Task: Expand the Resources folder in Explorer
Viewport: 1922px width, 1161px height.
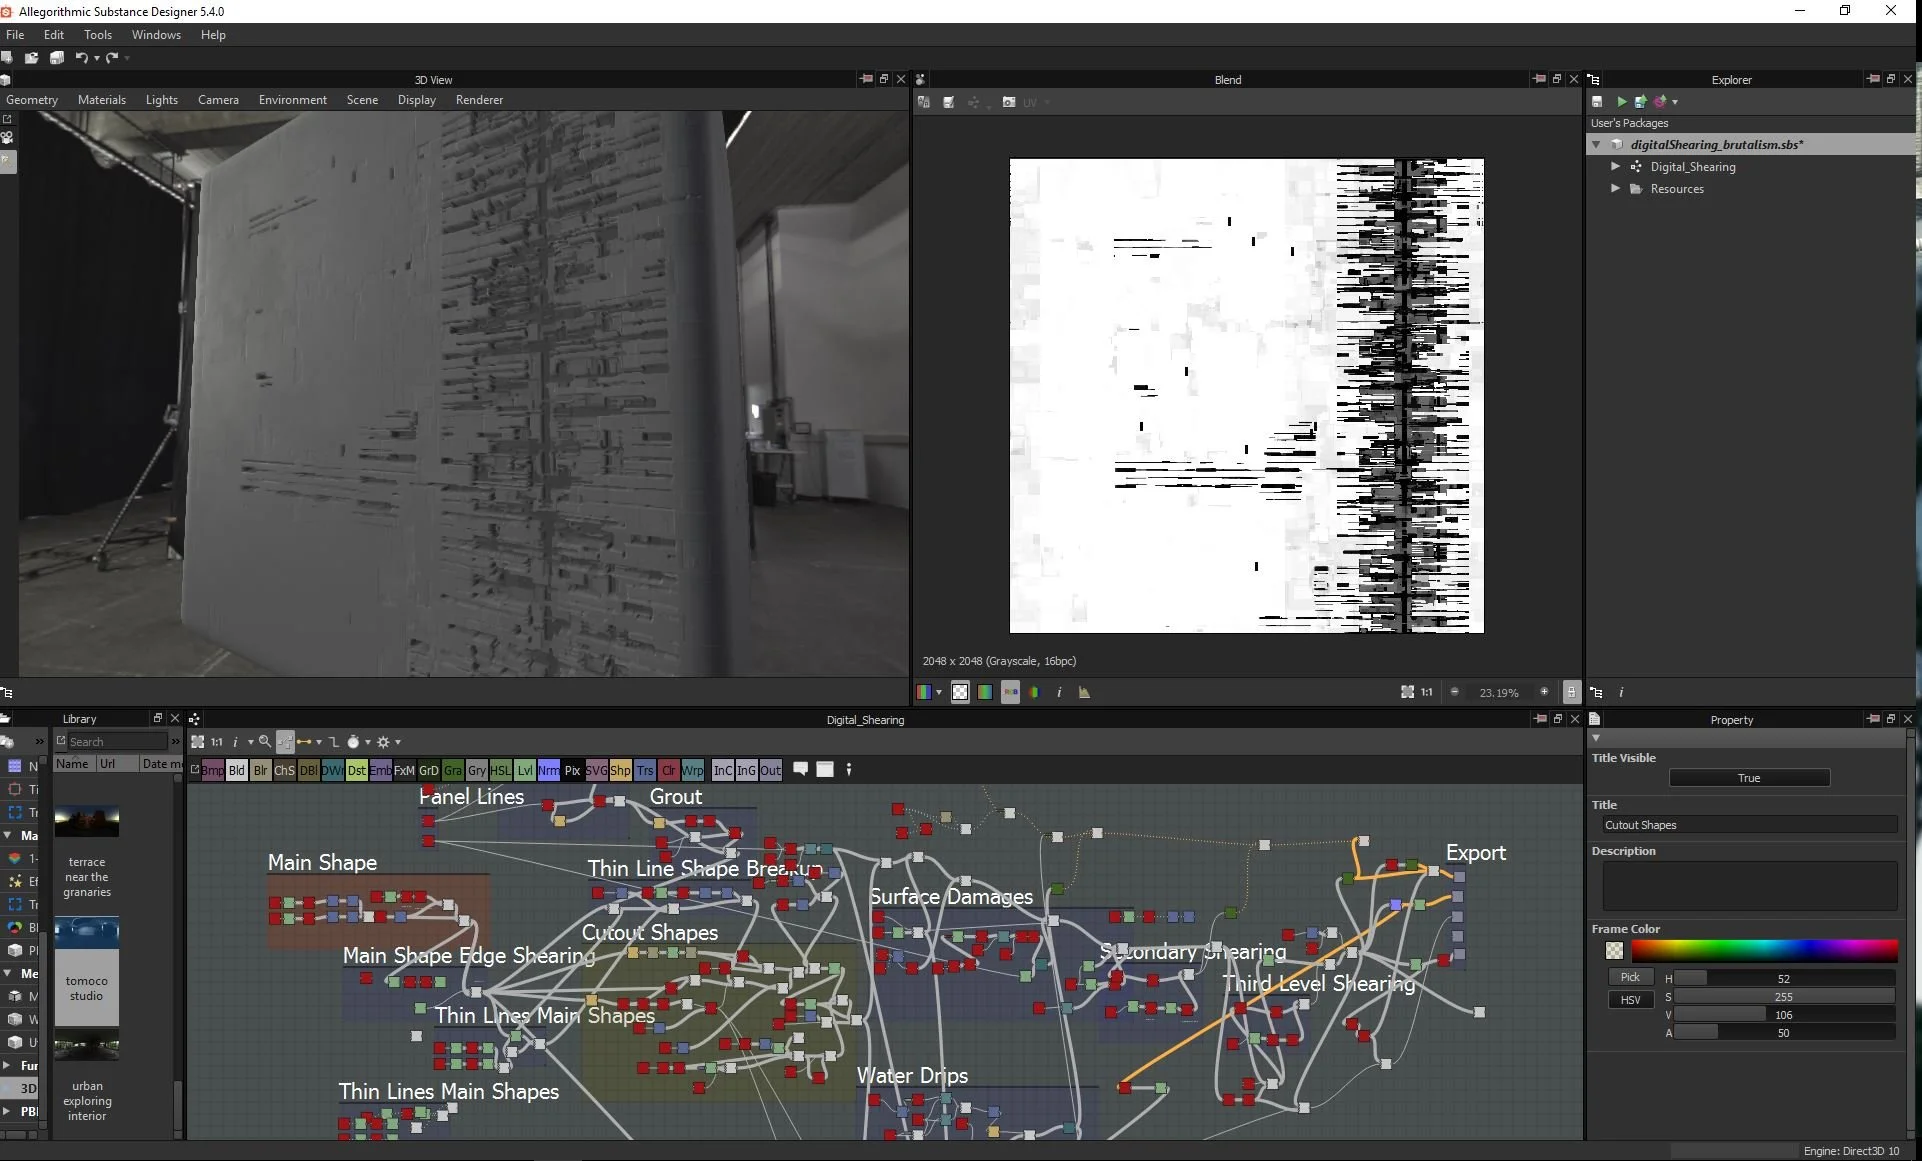Action: pos(1615,189)
